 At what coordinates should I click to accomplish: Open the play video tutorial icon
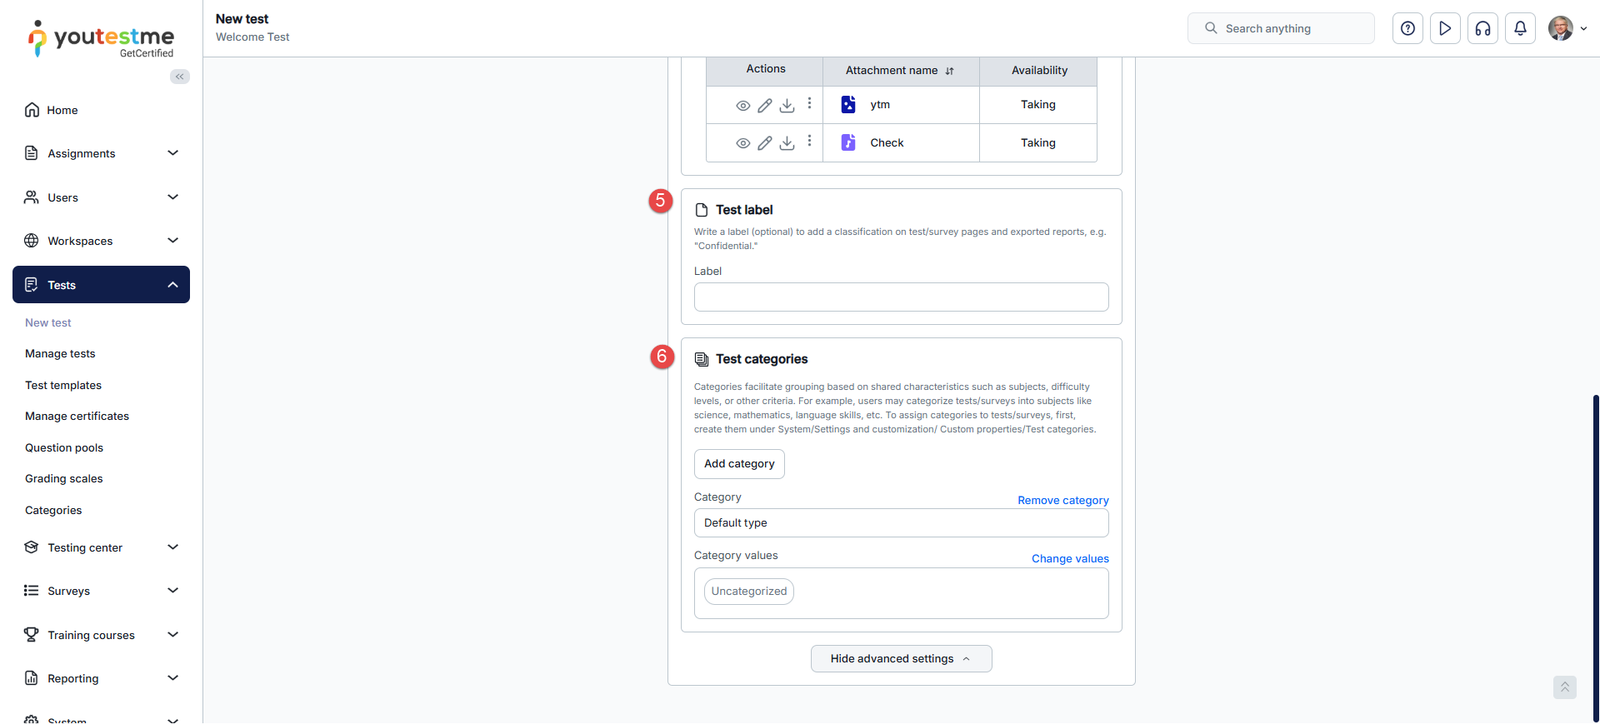point(1445,29)
